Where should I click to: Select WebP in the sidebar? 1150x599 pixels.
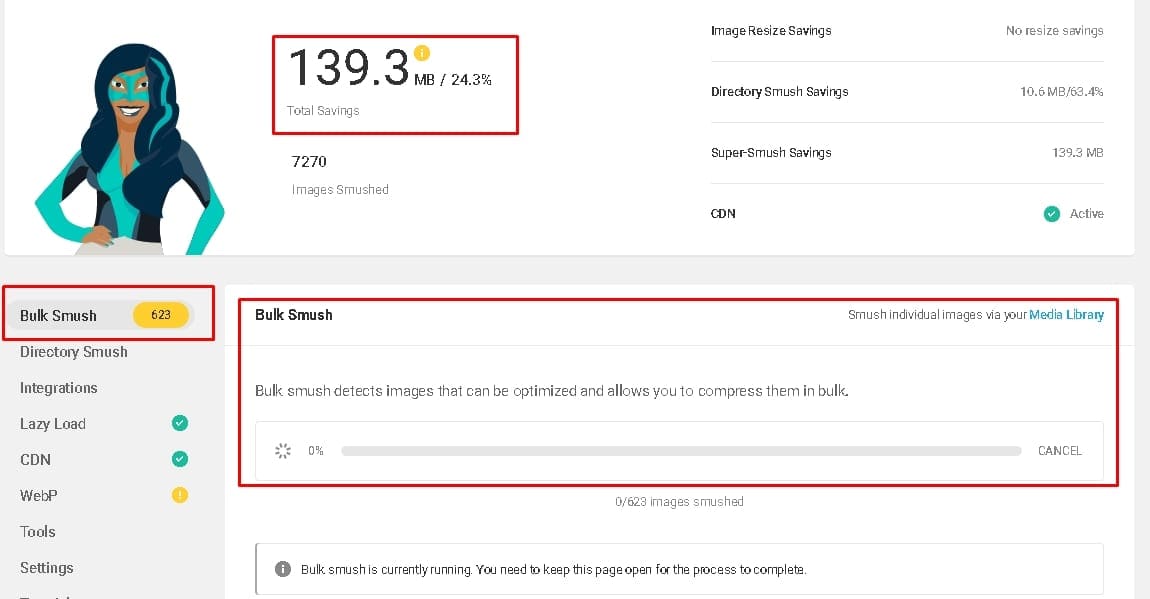pos(38,496)
